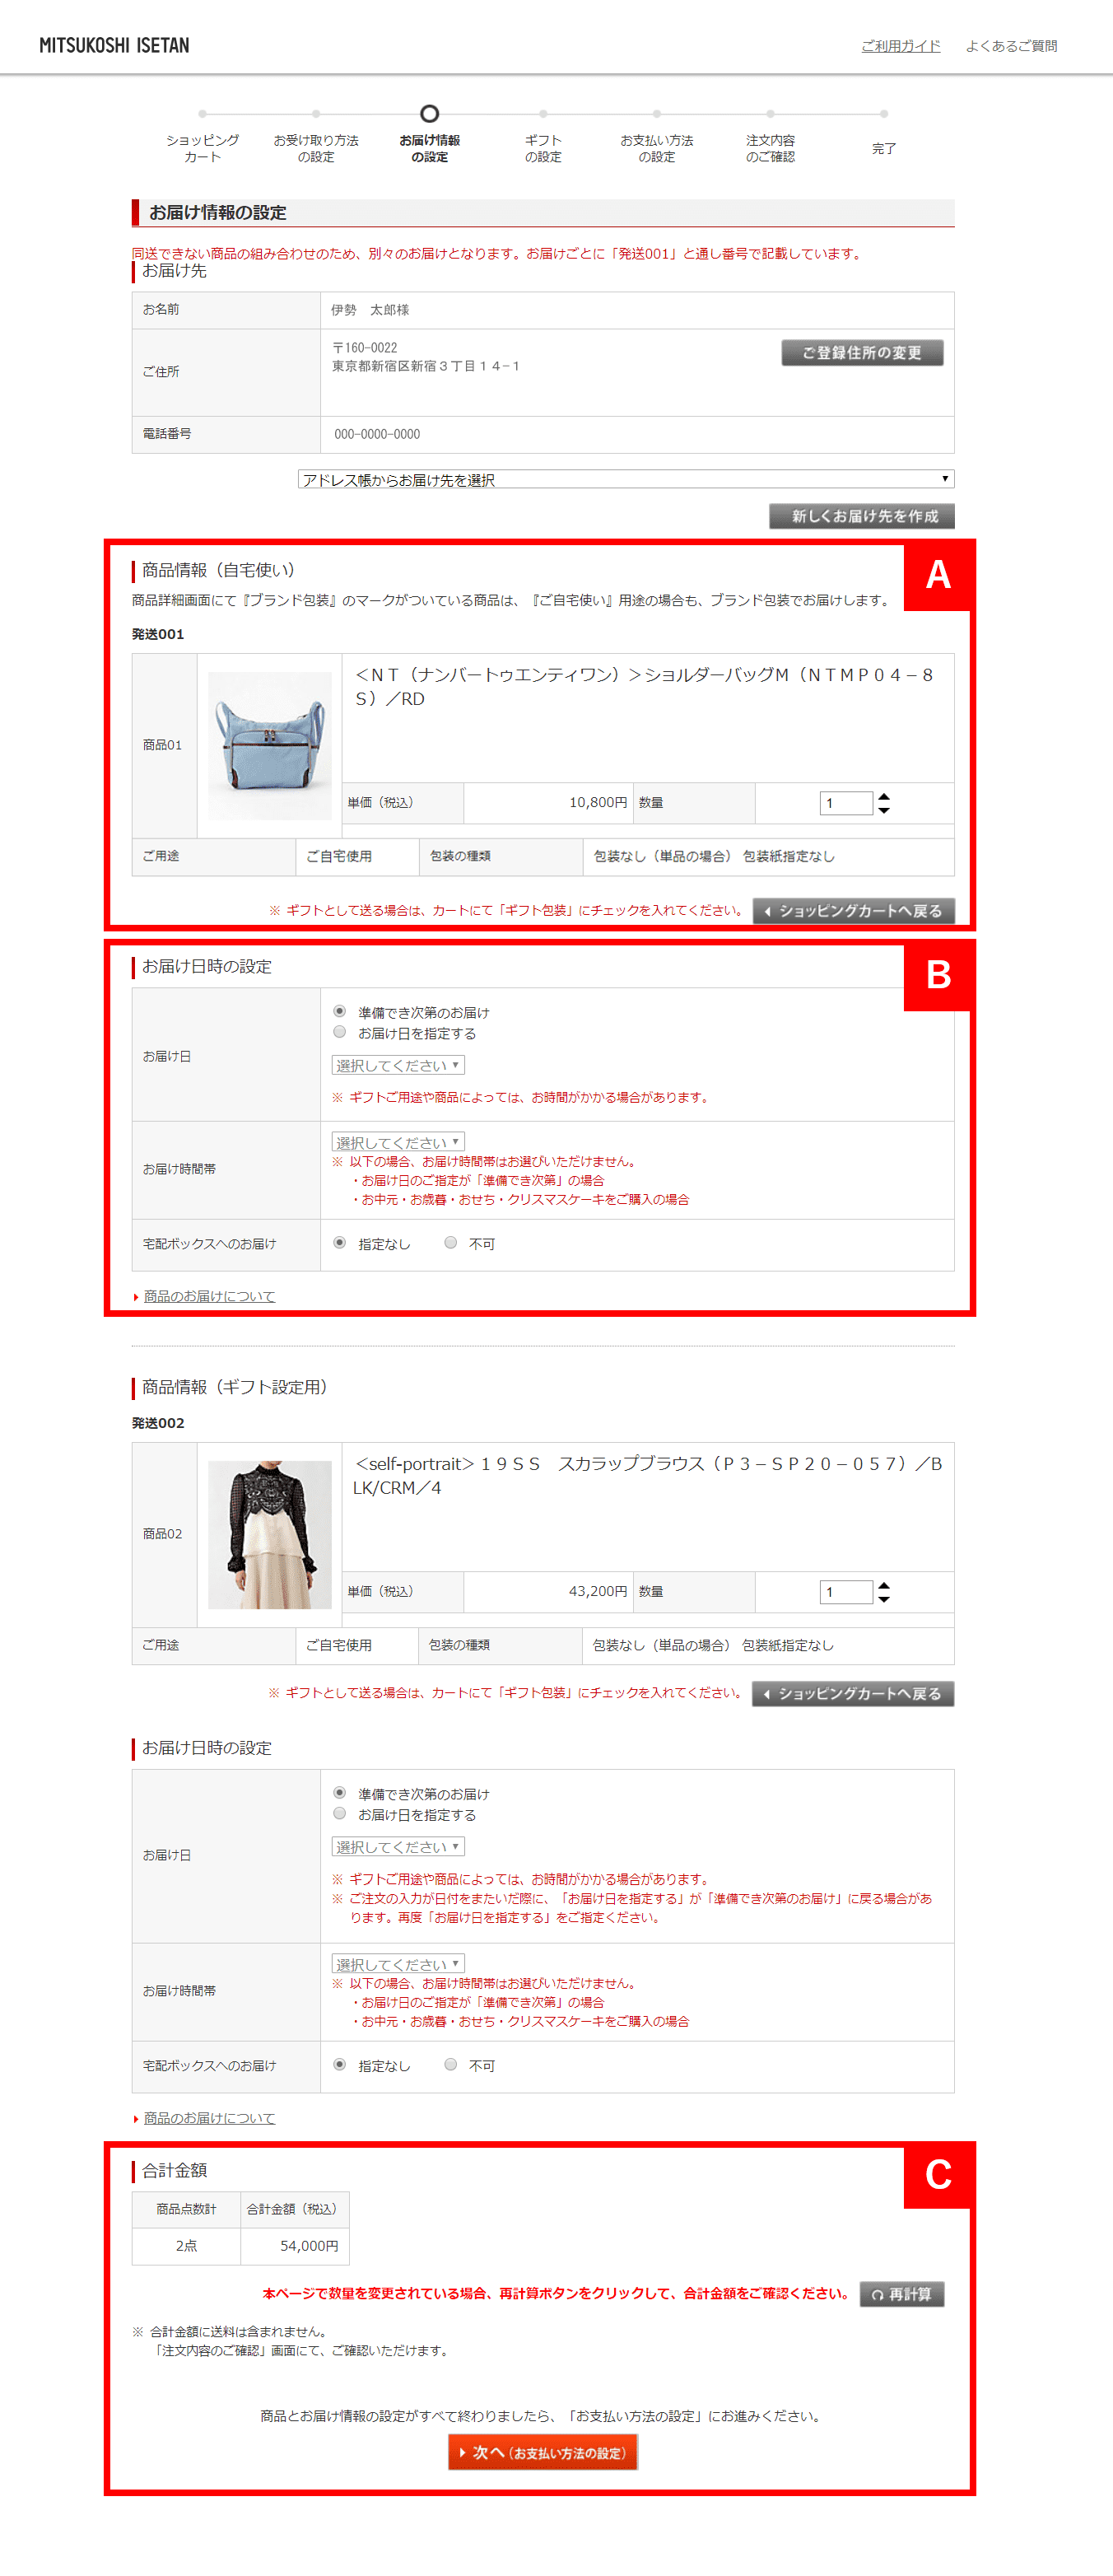The width and height of the screenshot is (1113, 2576).
Task: Click quantity input field for shoulder bag
Action: click(846, 803)
